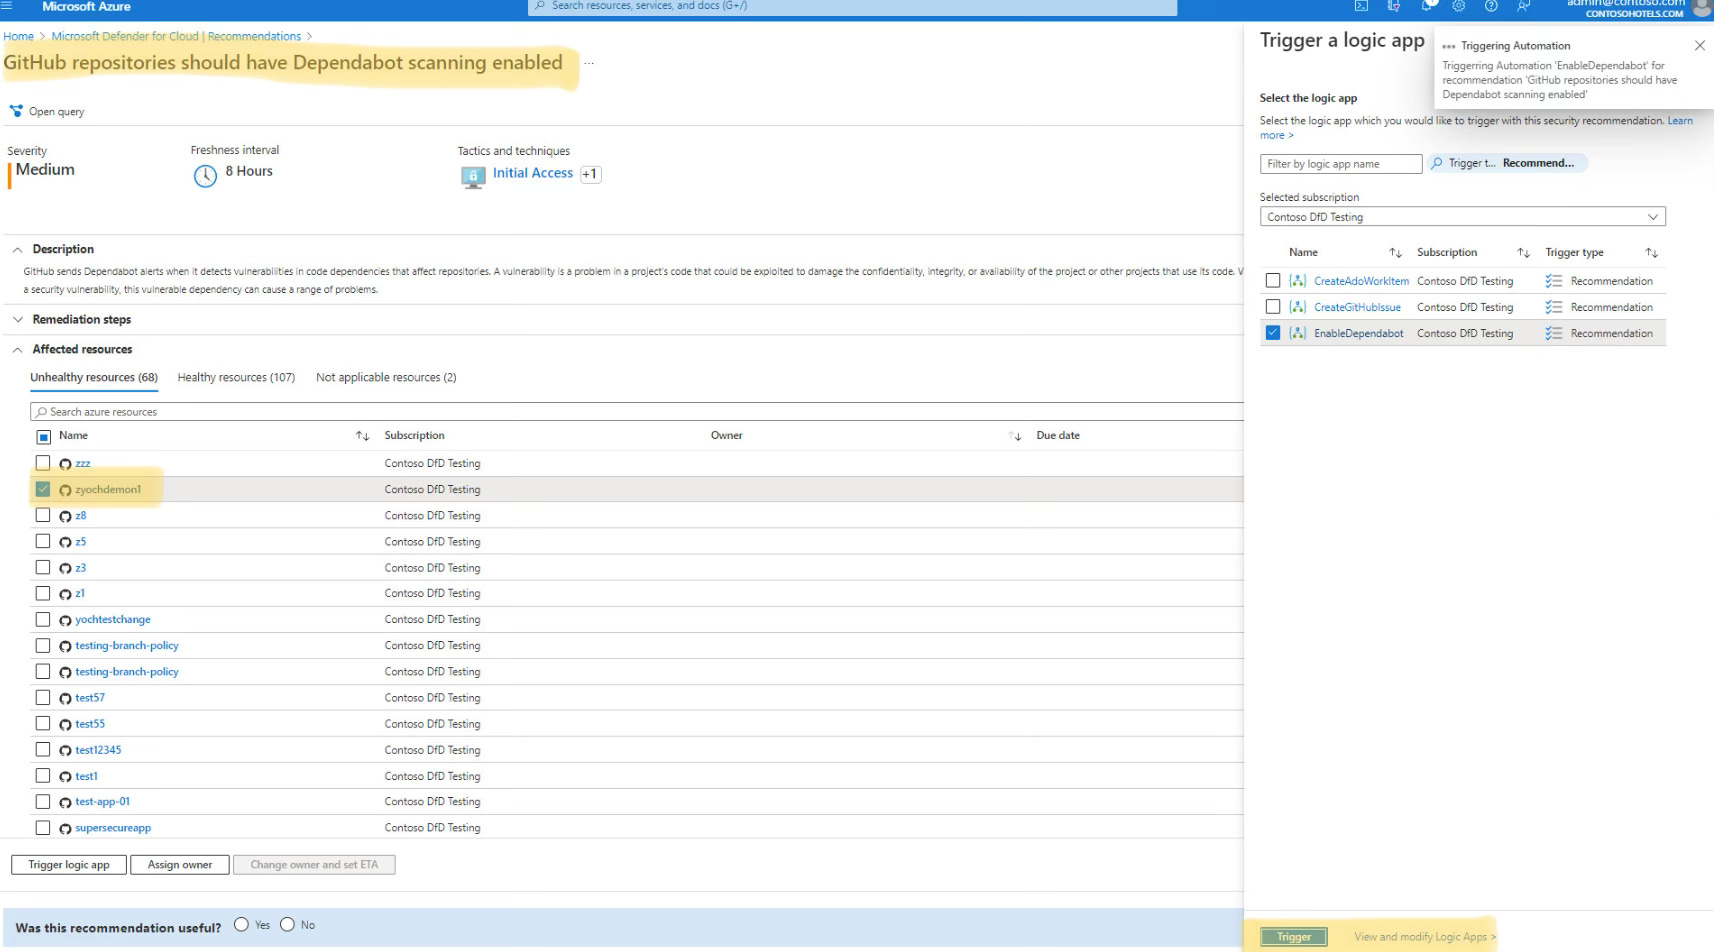Open the test-app-01 repository link
1714x952 pixels.
point(102,802)
